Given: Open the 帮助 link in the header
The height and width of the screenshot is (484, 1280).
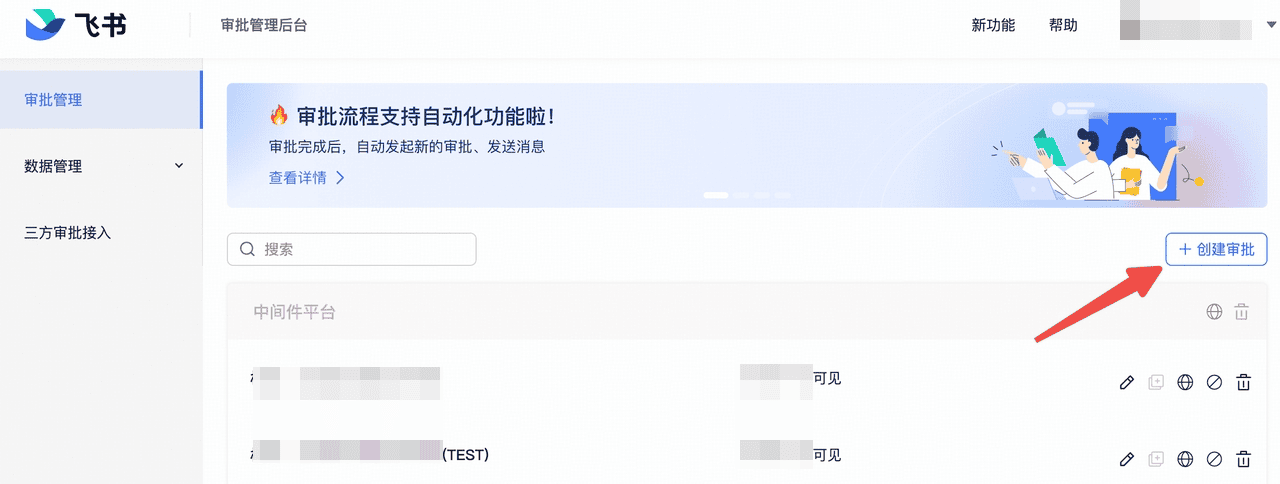Looking at the screenshot, I should click(1063, 25).
